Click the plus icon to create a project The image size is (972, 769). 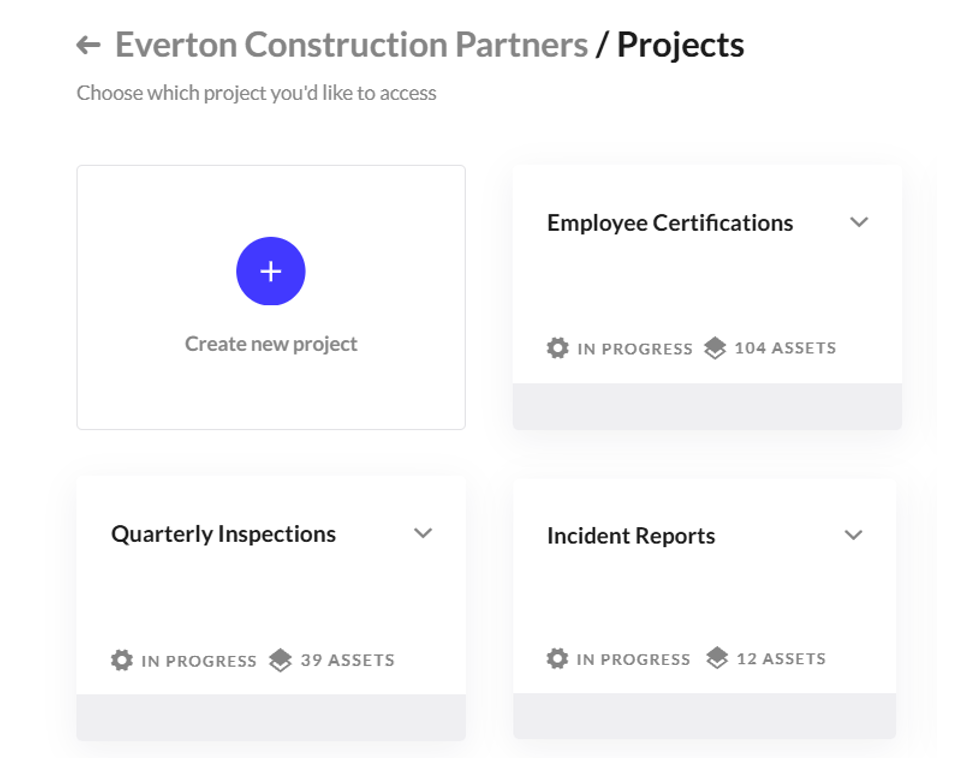coord(269,270)
